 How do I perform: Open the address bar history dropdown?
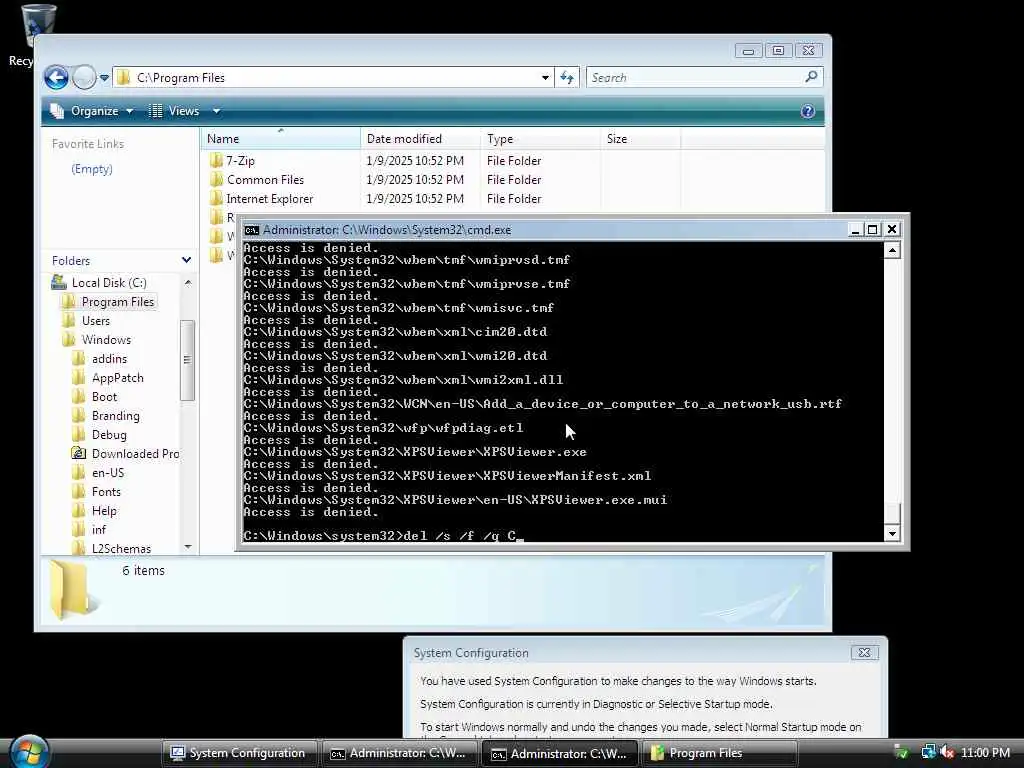pyautogui.click(x=545, y=78)
